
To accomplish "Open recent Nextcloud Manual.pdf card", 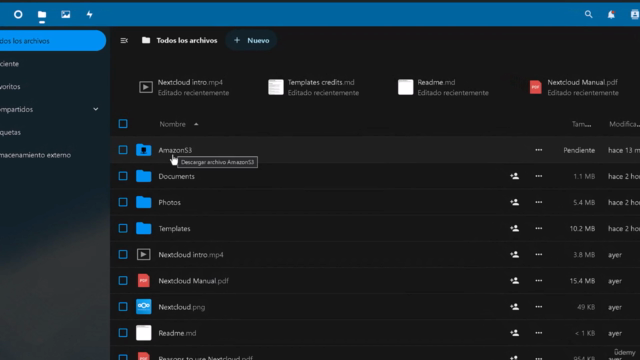I will click(x=574, y=87).
